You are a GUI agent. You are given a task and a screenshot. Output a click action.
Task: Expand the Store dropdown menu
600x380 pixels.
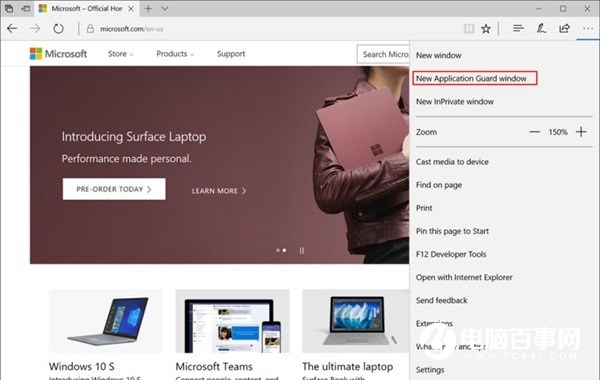click(x=121, y=54)
